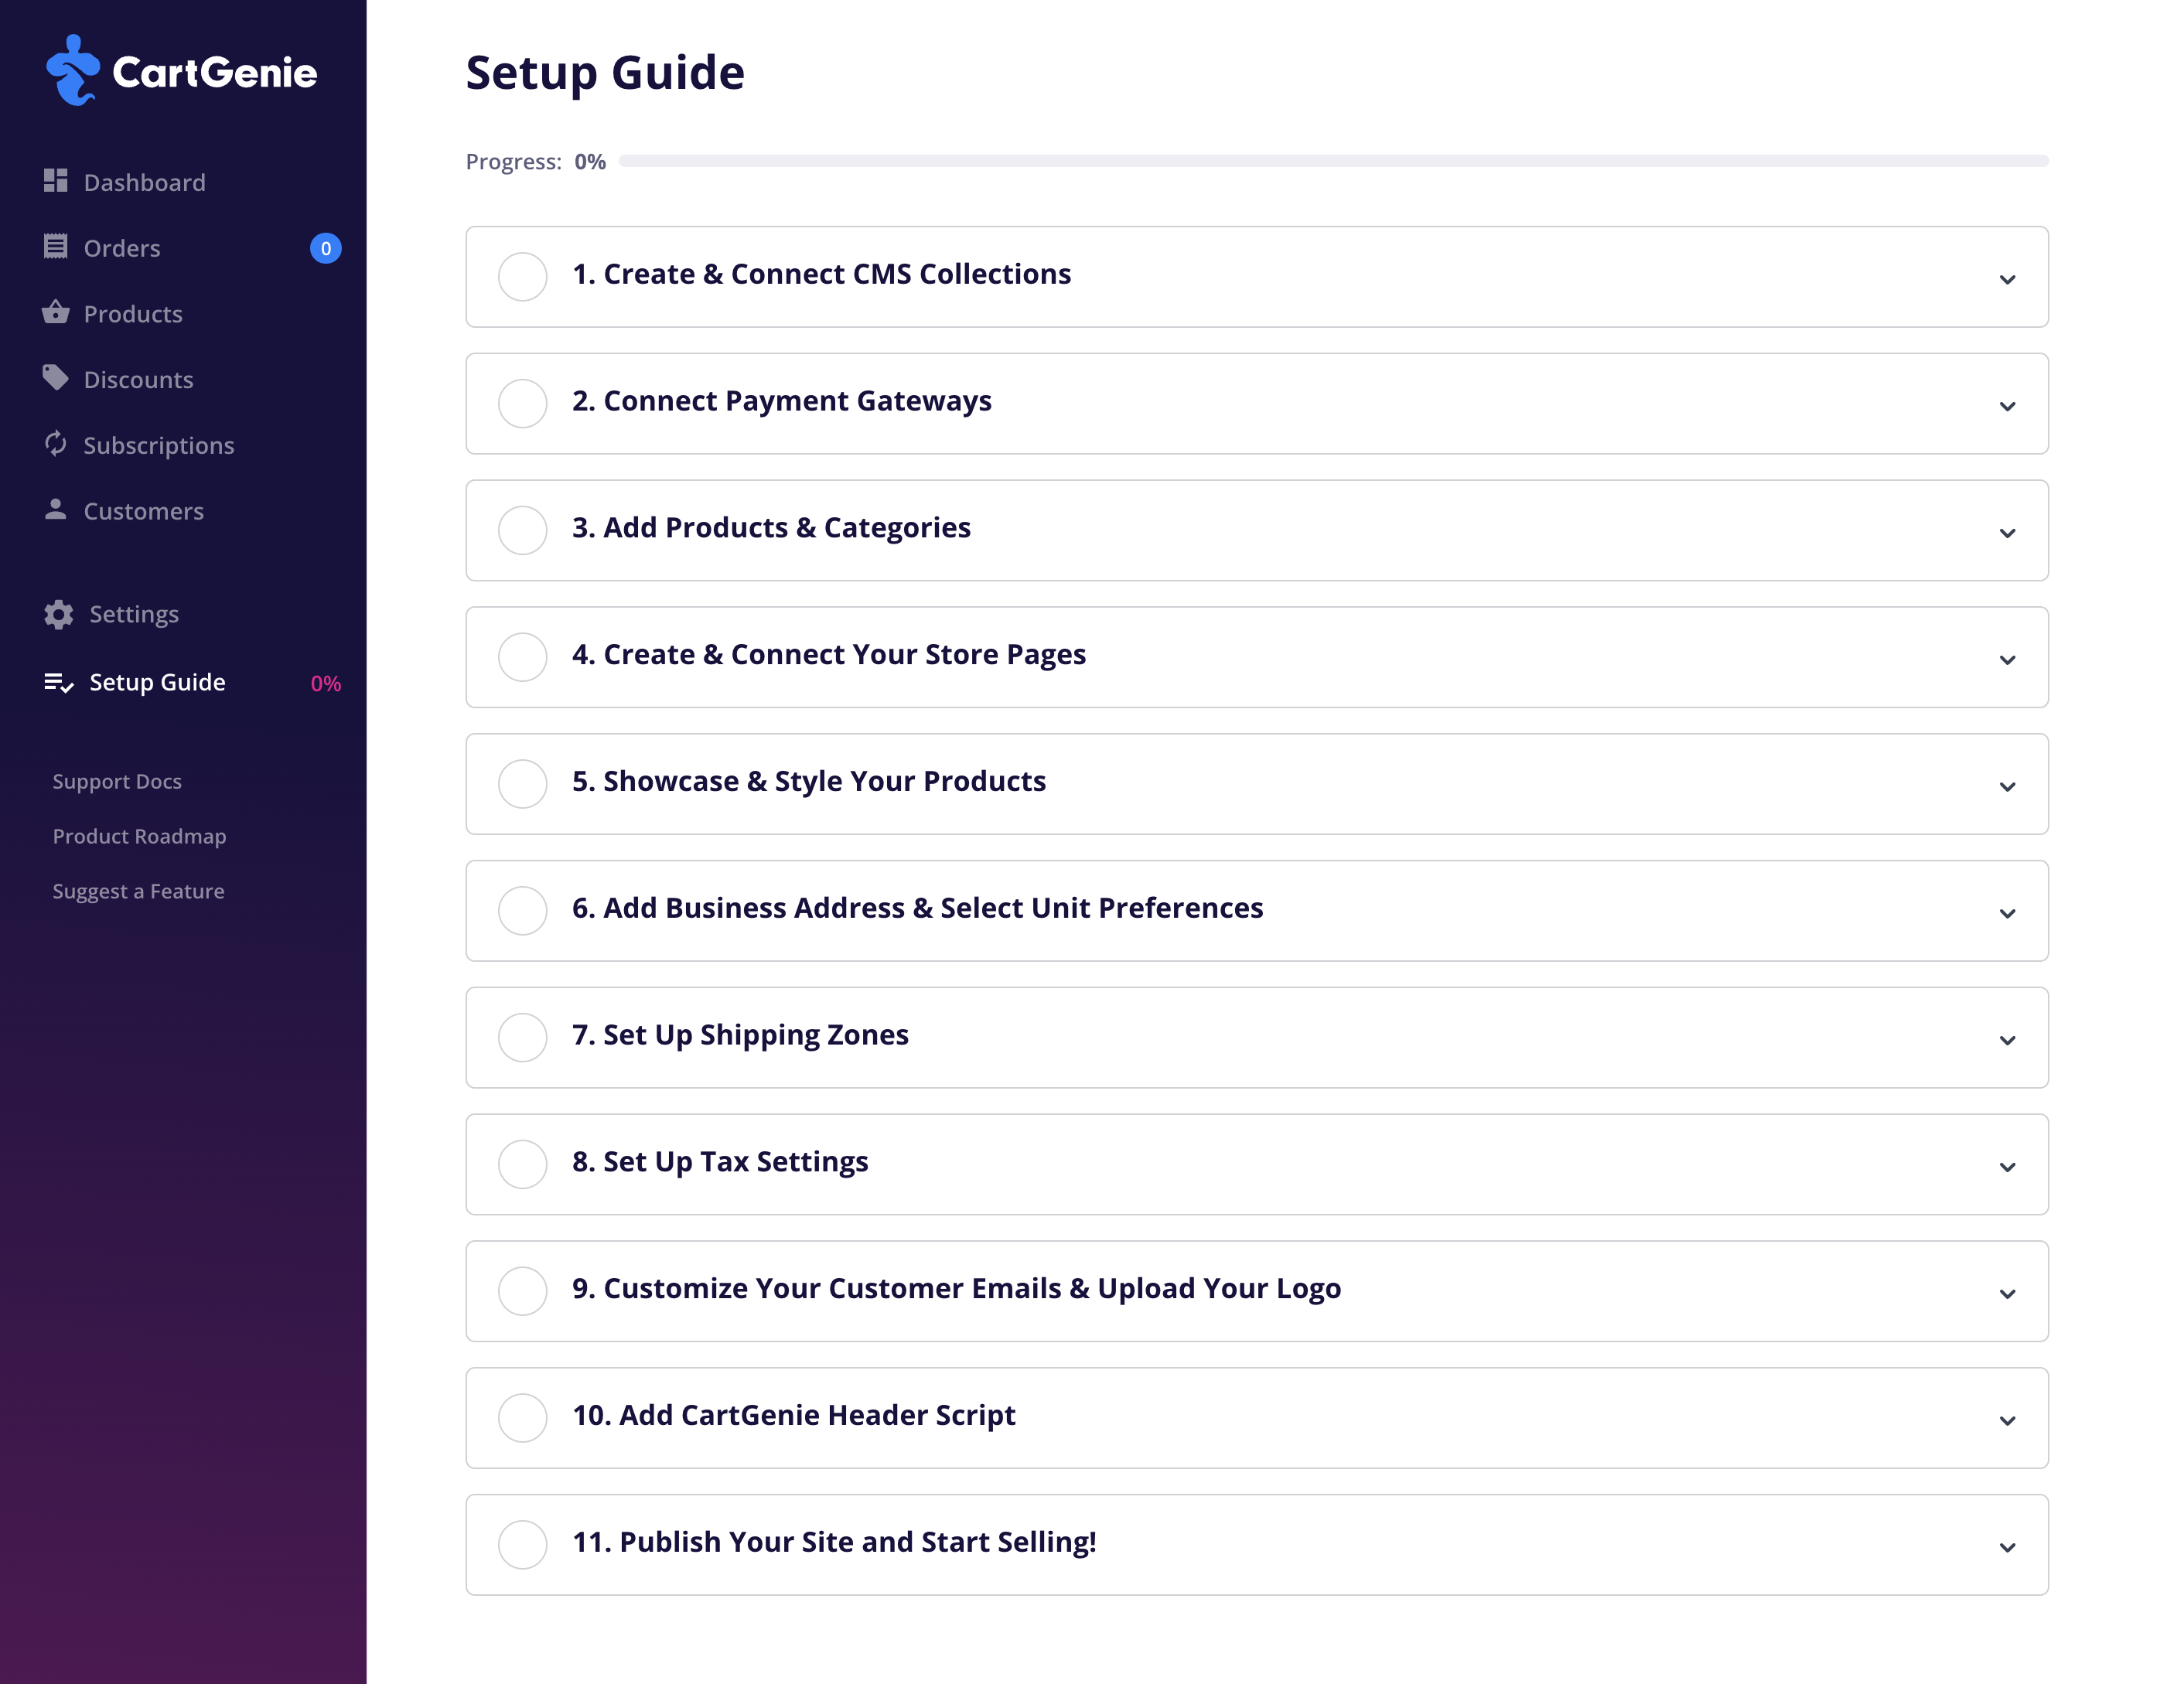Click the Subscriptions refresh icon
This screenshot has width=2184, height=1684.
[x=56, y=444]
